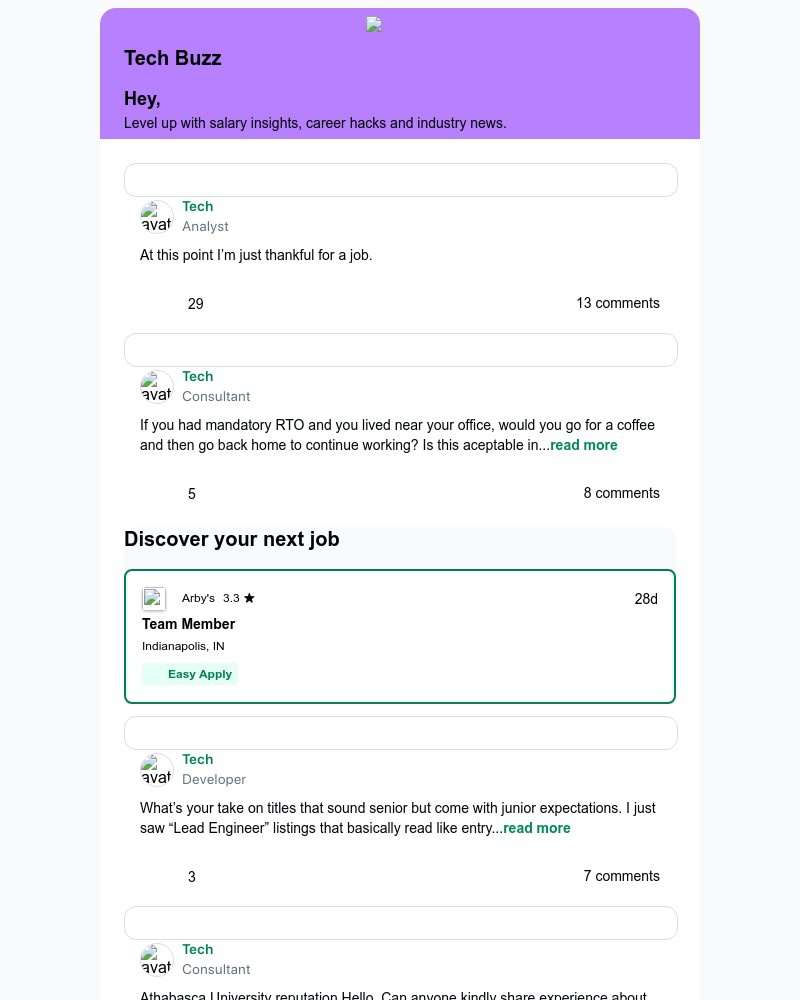Image resolution: width=800 pixels, height=1000 pixels.
Task: Click the 29 likes count
Action: tap(196, 304)
